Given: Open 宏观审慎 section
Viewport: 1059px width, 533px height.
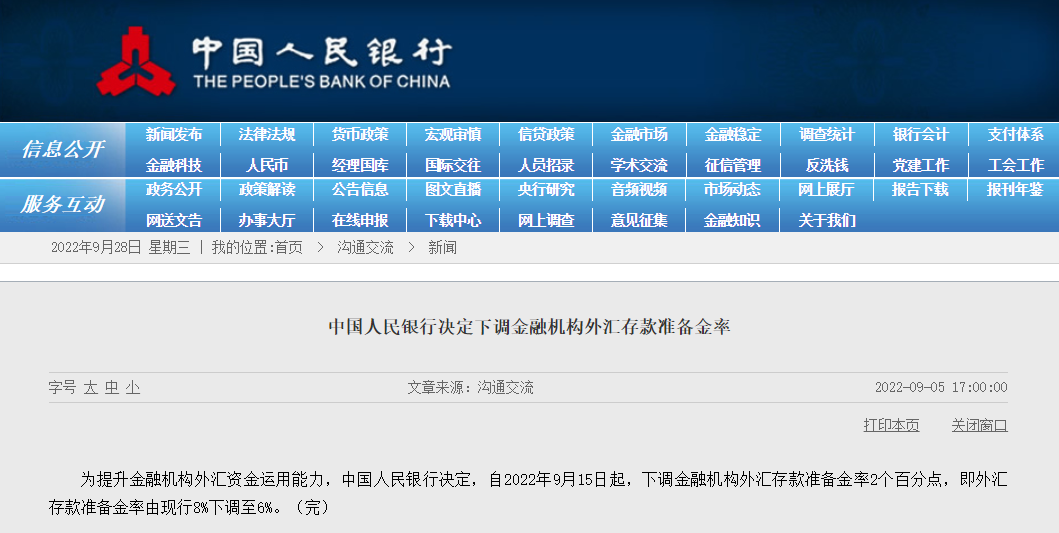Looking at the screenshot, I should 453,134.
